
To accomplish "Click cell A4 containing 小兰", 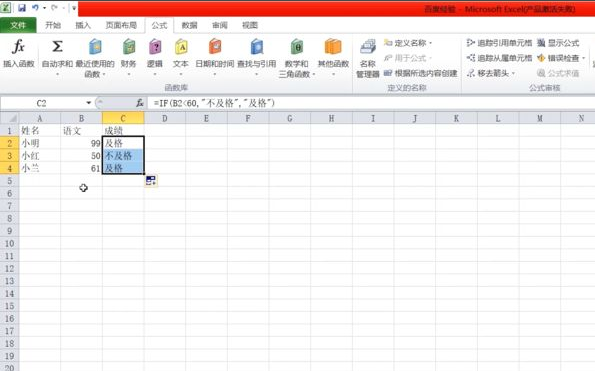I will 39,168.
